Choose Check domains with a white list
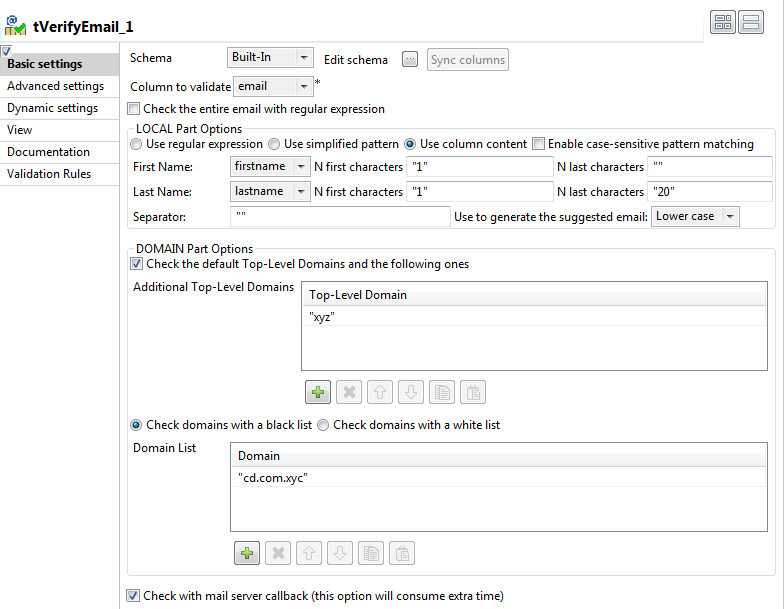 coord(323,425)
